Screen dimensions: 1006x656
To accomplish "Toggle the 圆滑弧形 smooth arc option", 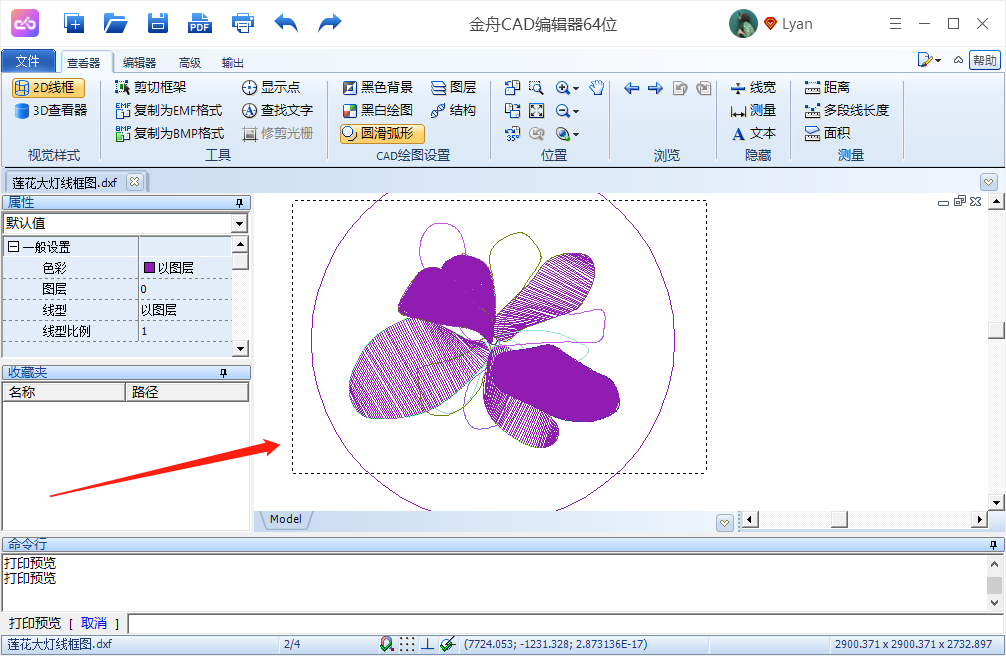I will tap(382, 133).
